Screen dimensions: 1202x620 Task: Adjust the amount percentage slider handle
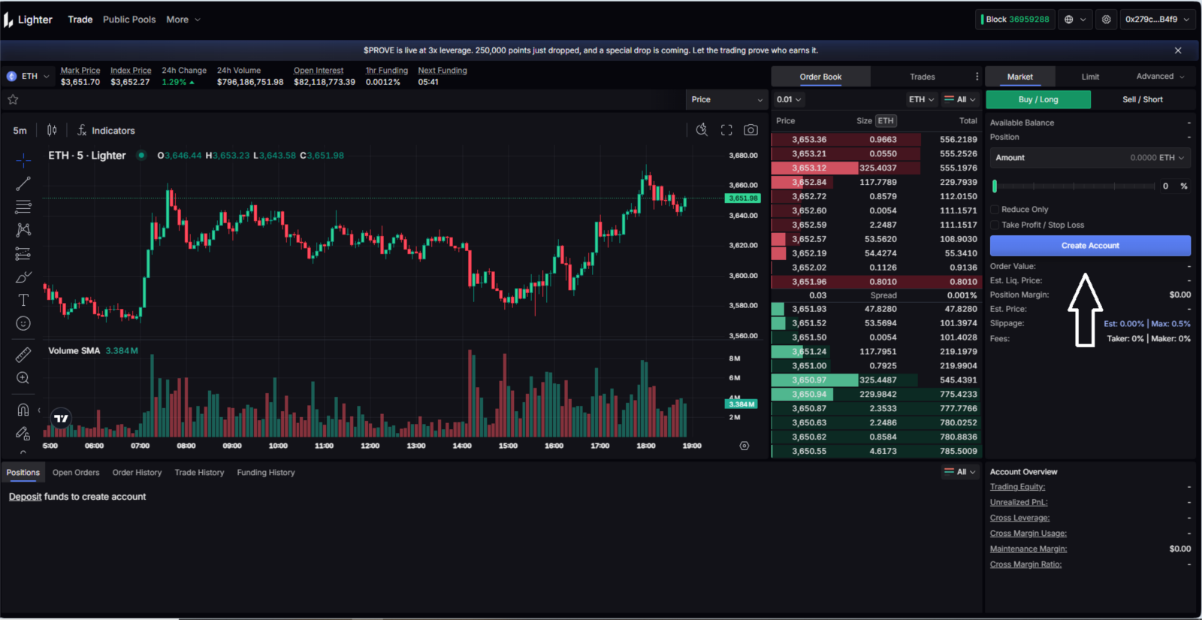tap(995, 186)
